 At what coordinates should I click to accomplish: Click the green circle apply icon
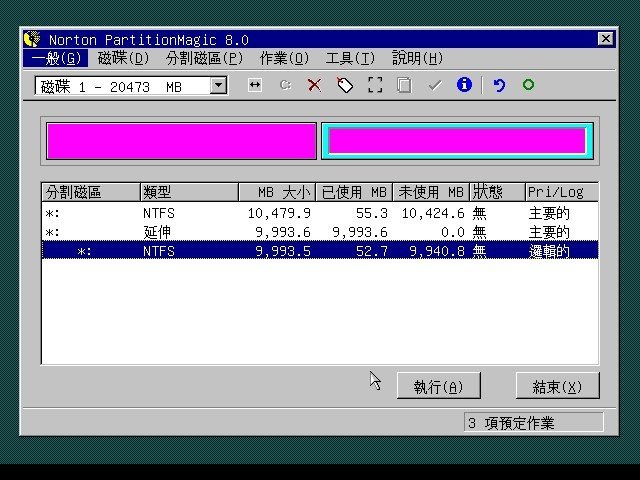528,84
